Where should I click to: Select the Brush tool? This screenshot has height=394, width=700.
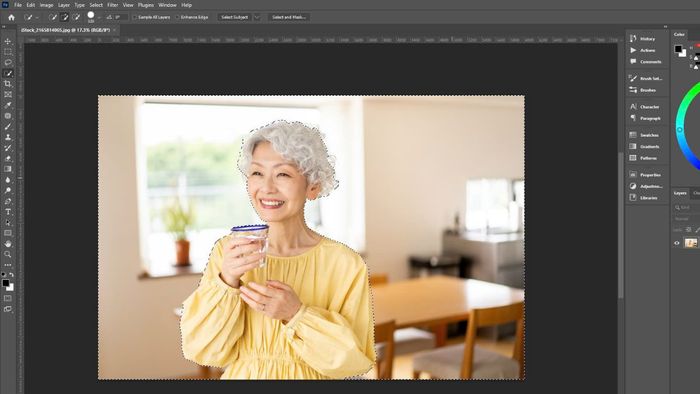pyautogui.click(x=8, y=127)
